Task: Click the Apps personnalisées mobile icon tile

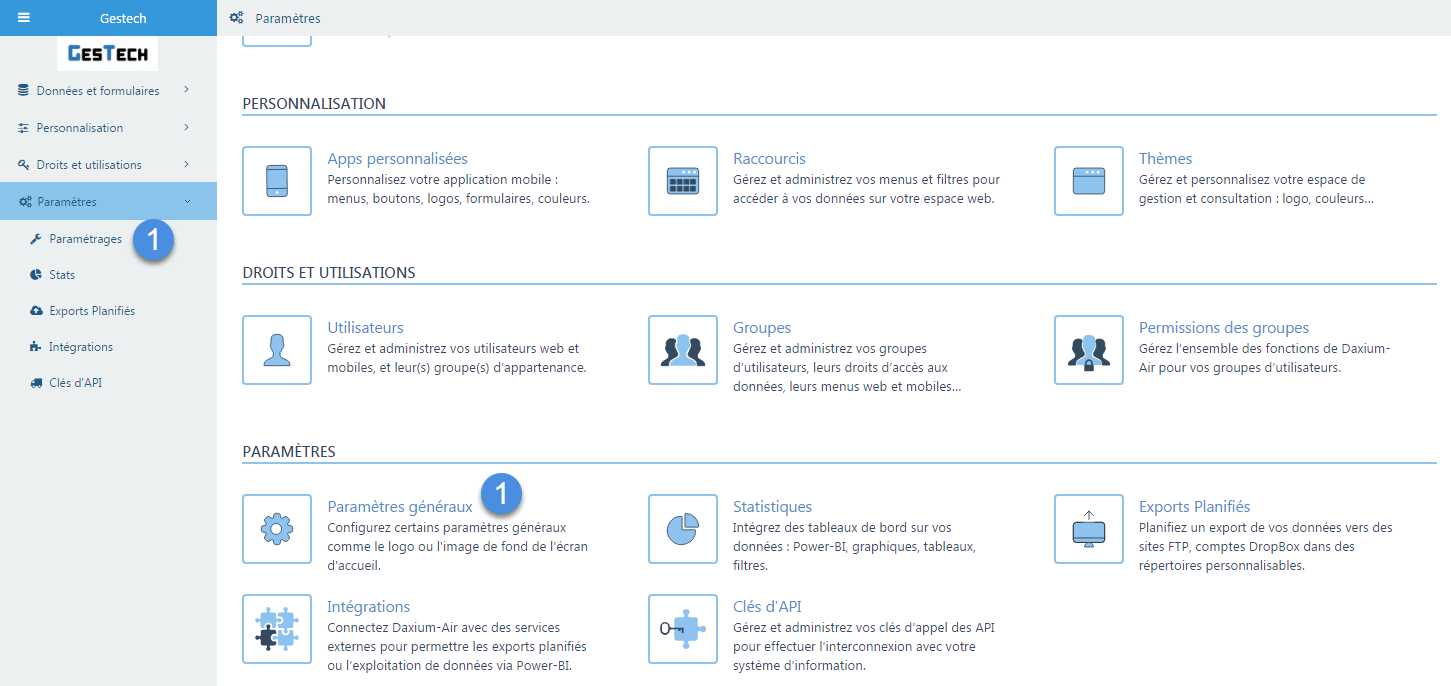Action: click(277, 181)
